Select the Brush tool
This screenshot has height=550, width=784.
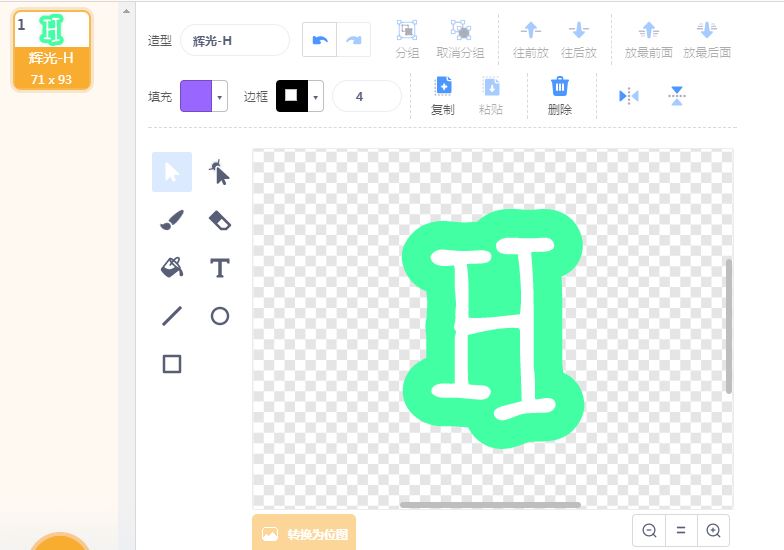pyautogui.click(x=172, y=220)
